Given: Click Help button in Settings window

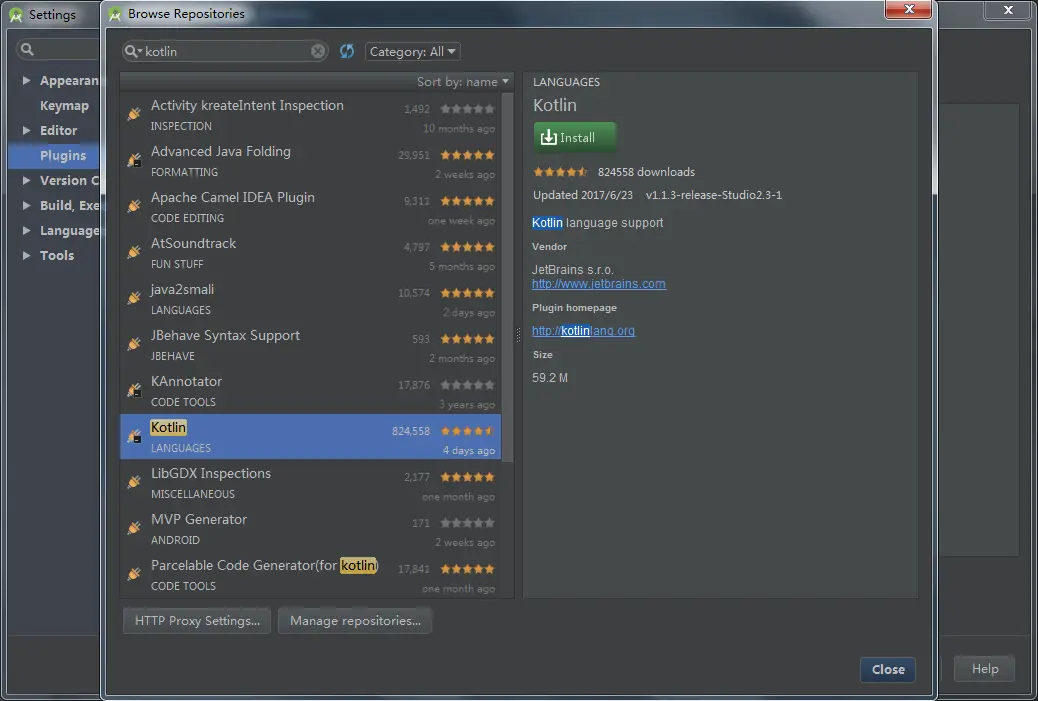Looking at the screenshot, I should [984, 669].
